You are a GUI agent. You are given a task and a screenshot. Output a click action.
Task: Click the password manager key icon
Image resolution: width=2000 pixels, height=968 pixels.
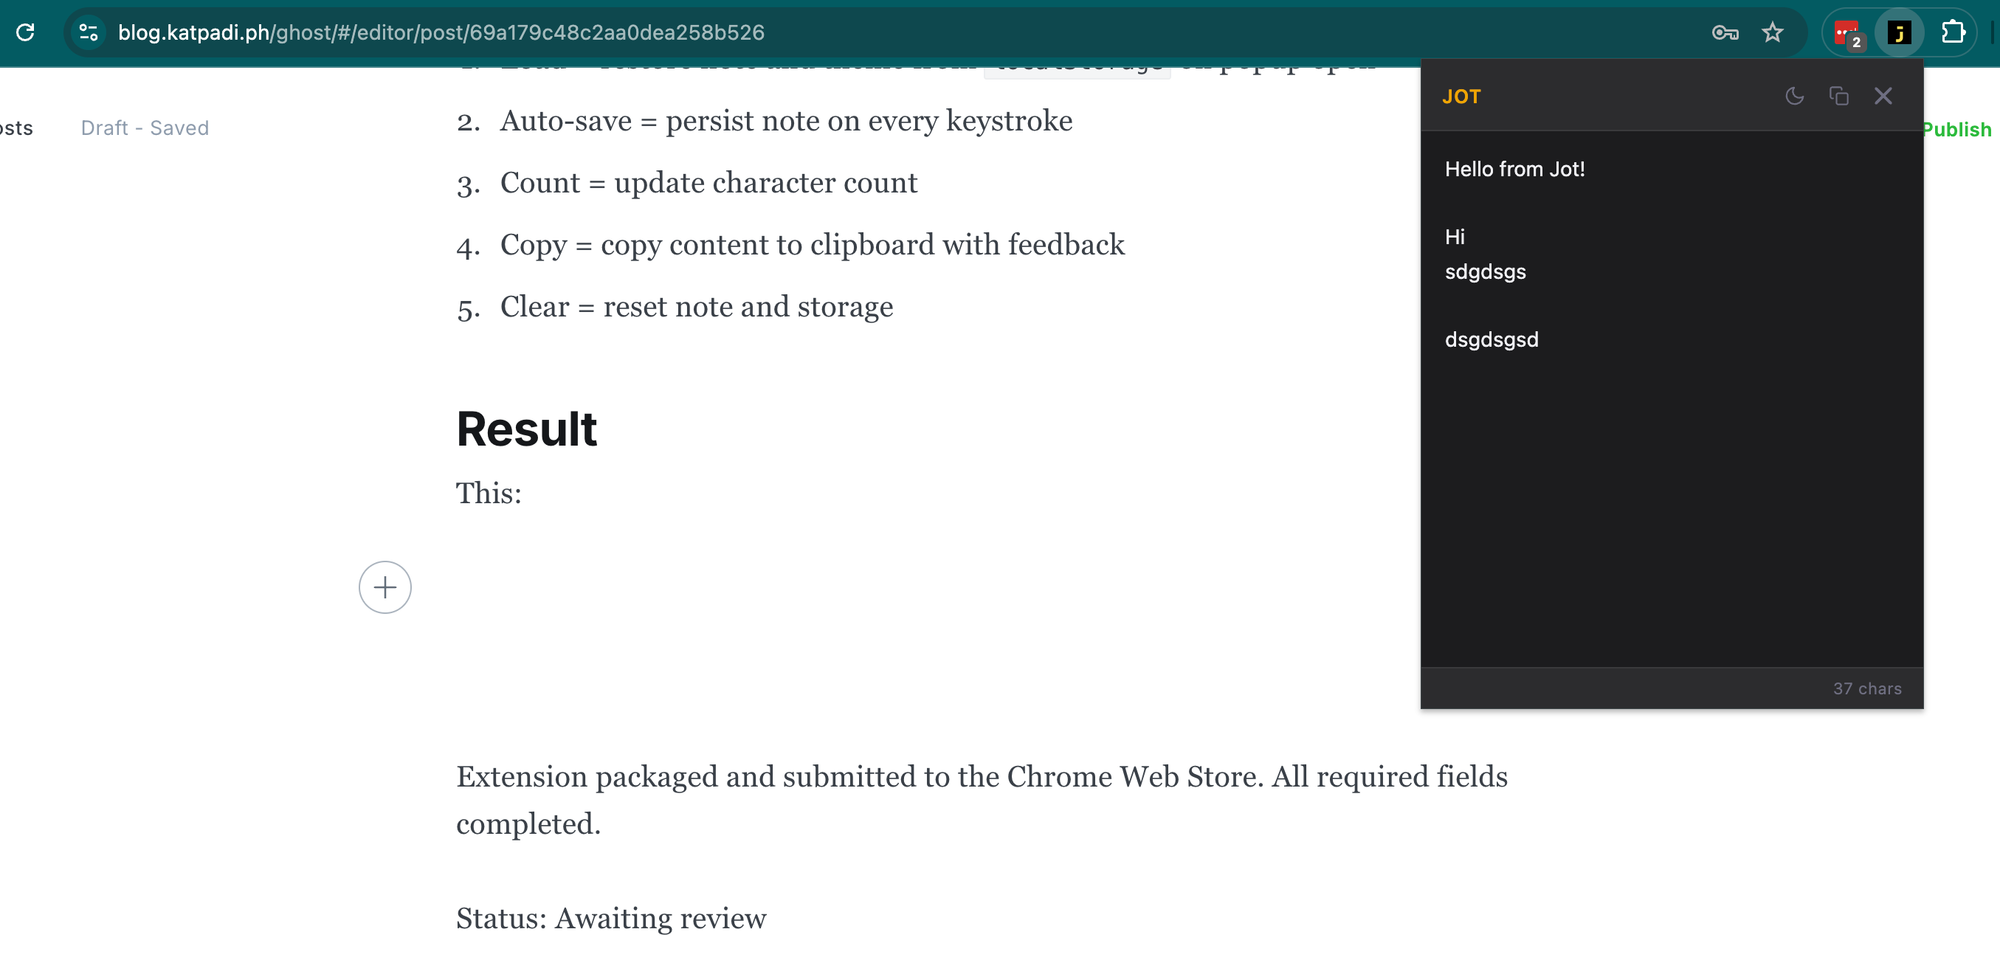click(x=1724, y=33)
